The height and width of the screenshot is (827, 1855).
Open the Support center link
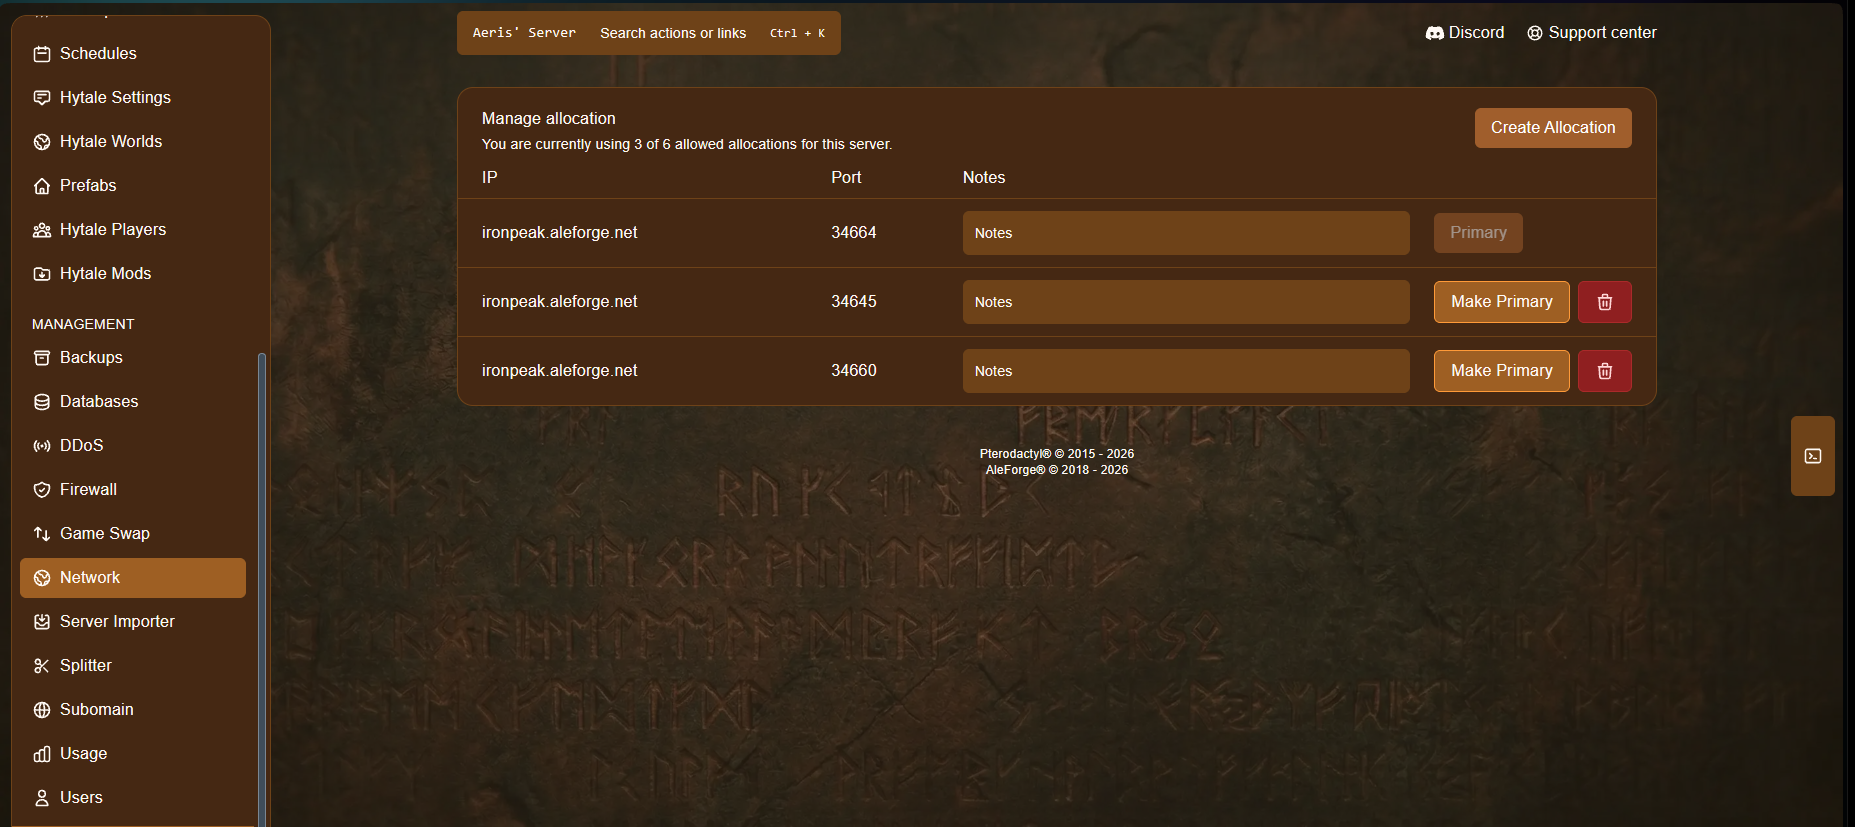1592,33
